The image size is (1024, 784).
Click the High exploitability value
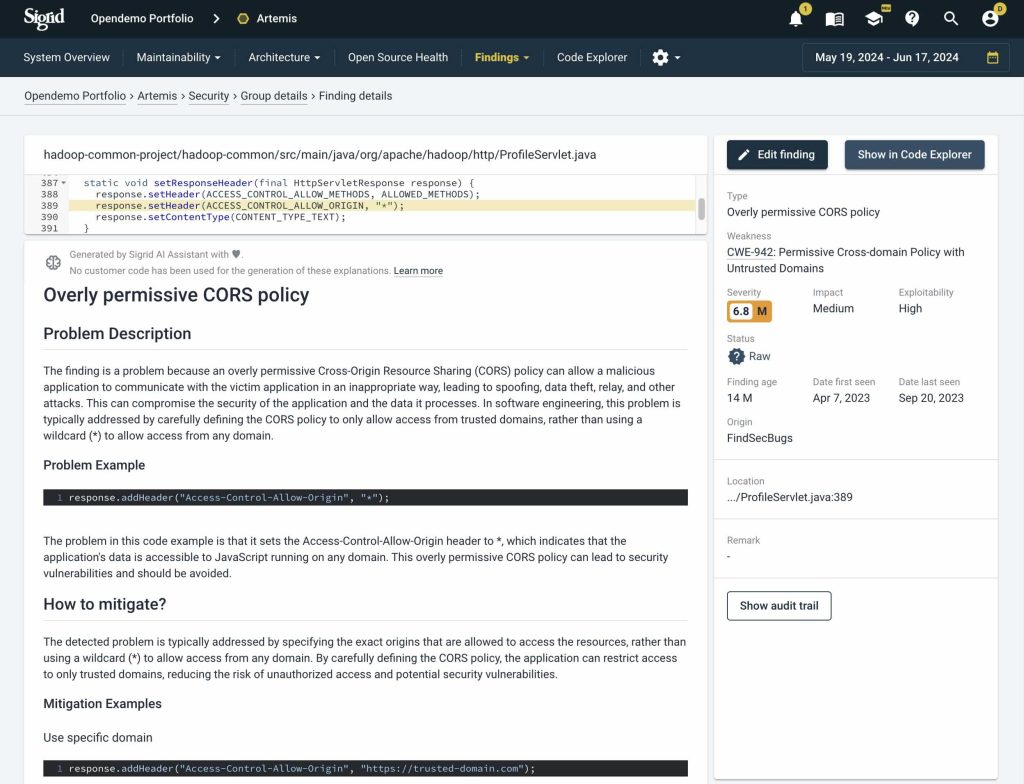click(910, 308)
